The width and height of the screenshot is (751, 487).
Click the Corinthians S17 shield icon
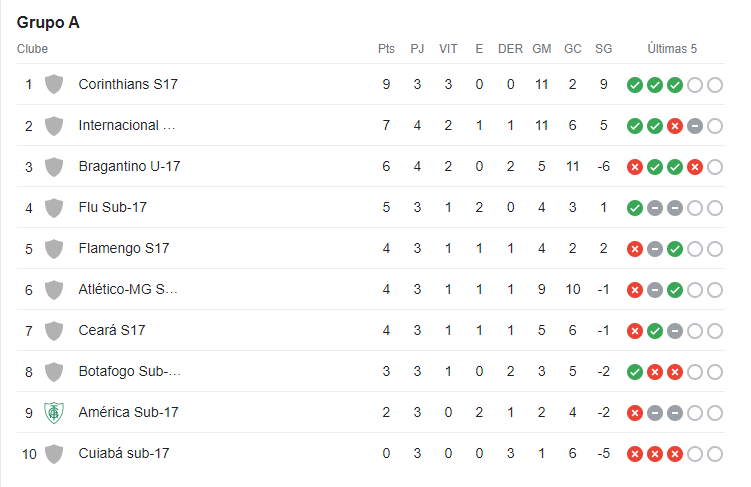(54, 84)
